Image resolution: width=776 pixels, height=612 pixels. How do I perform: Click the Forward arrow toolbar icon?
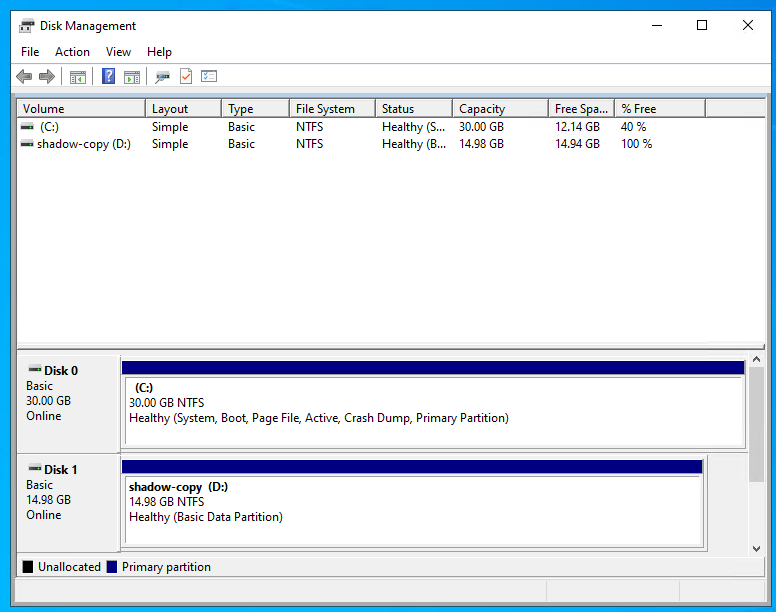tap(47, 77)
